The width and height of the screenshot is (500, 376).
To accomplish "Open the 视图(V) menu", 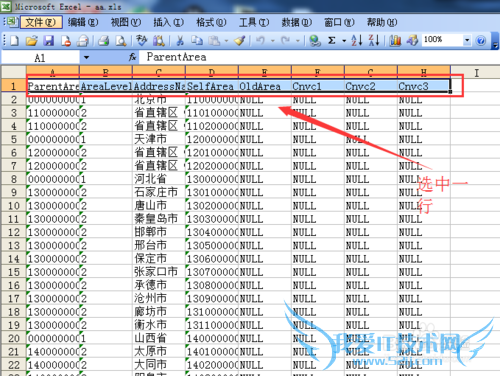I will click(x=126, y=22).
